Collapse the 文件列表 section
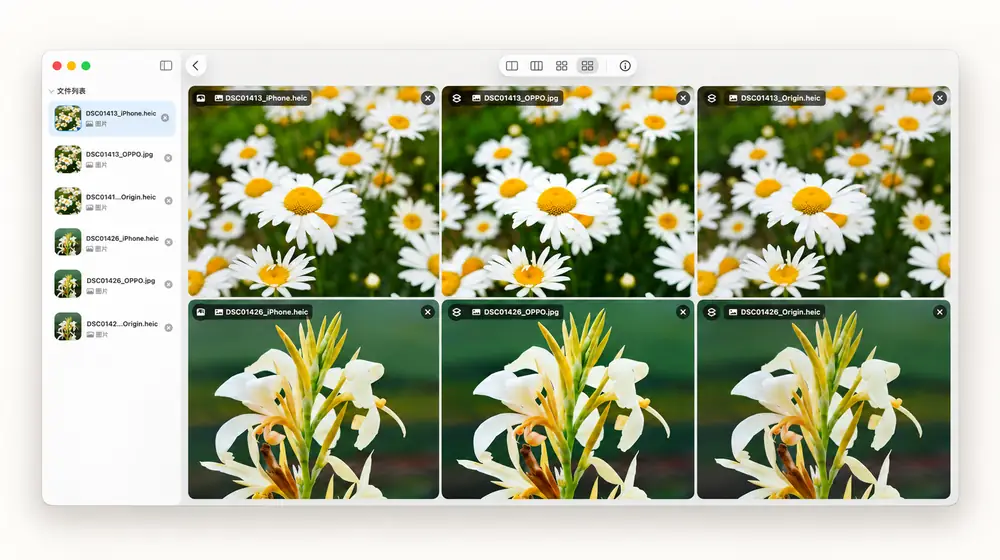Image resolution: width=1000 pixels, height=560 pixels. pyautogui.click(x=51, y=91)
